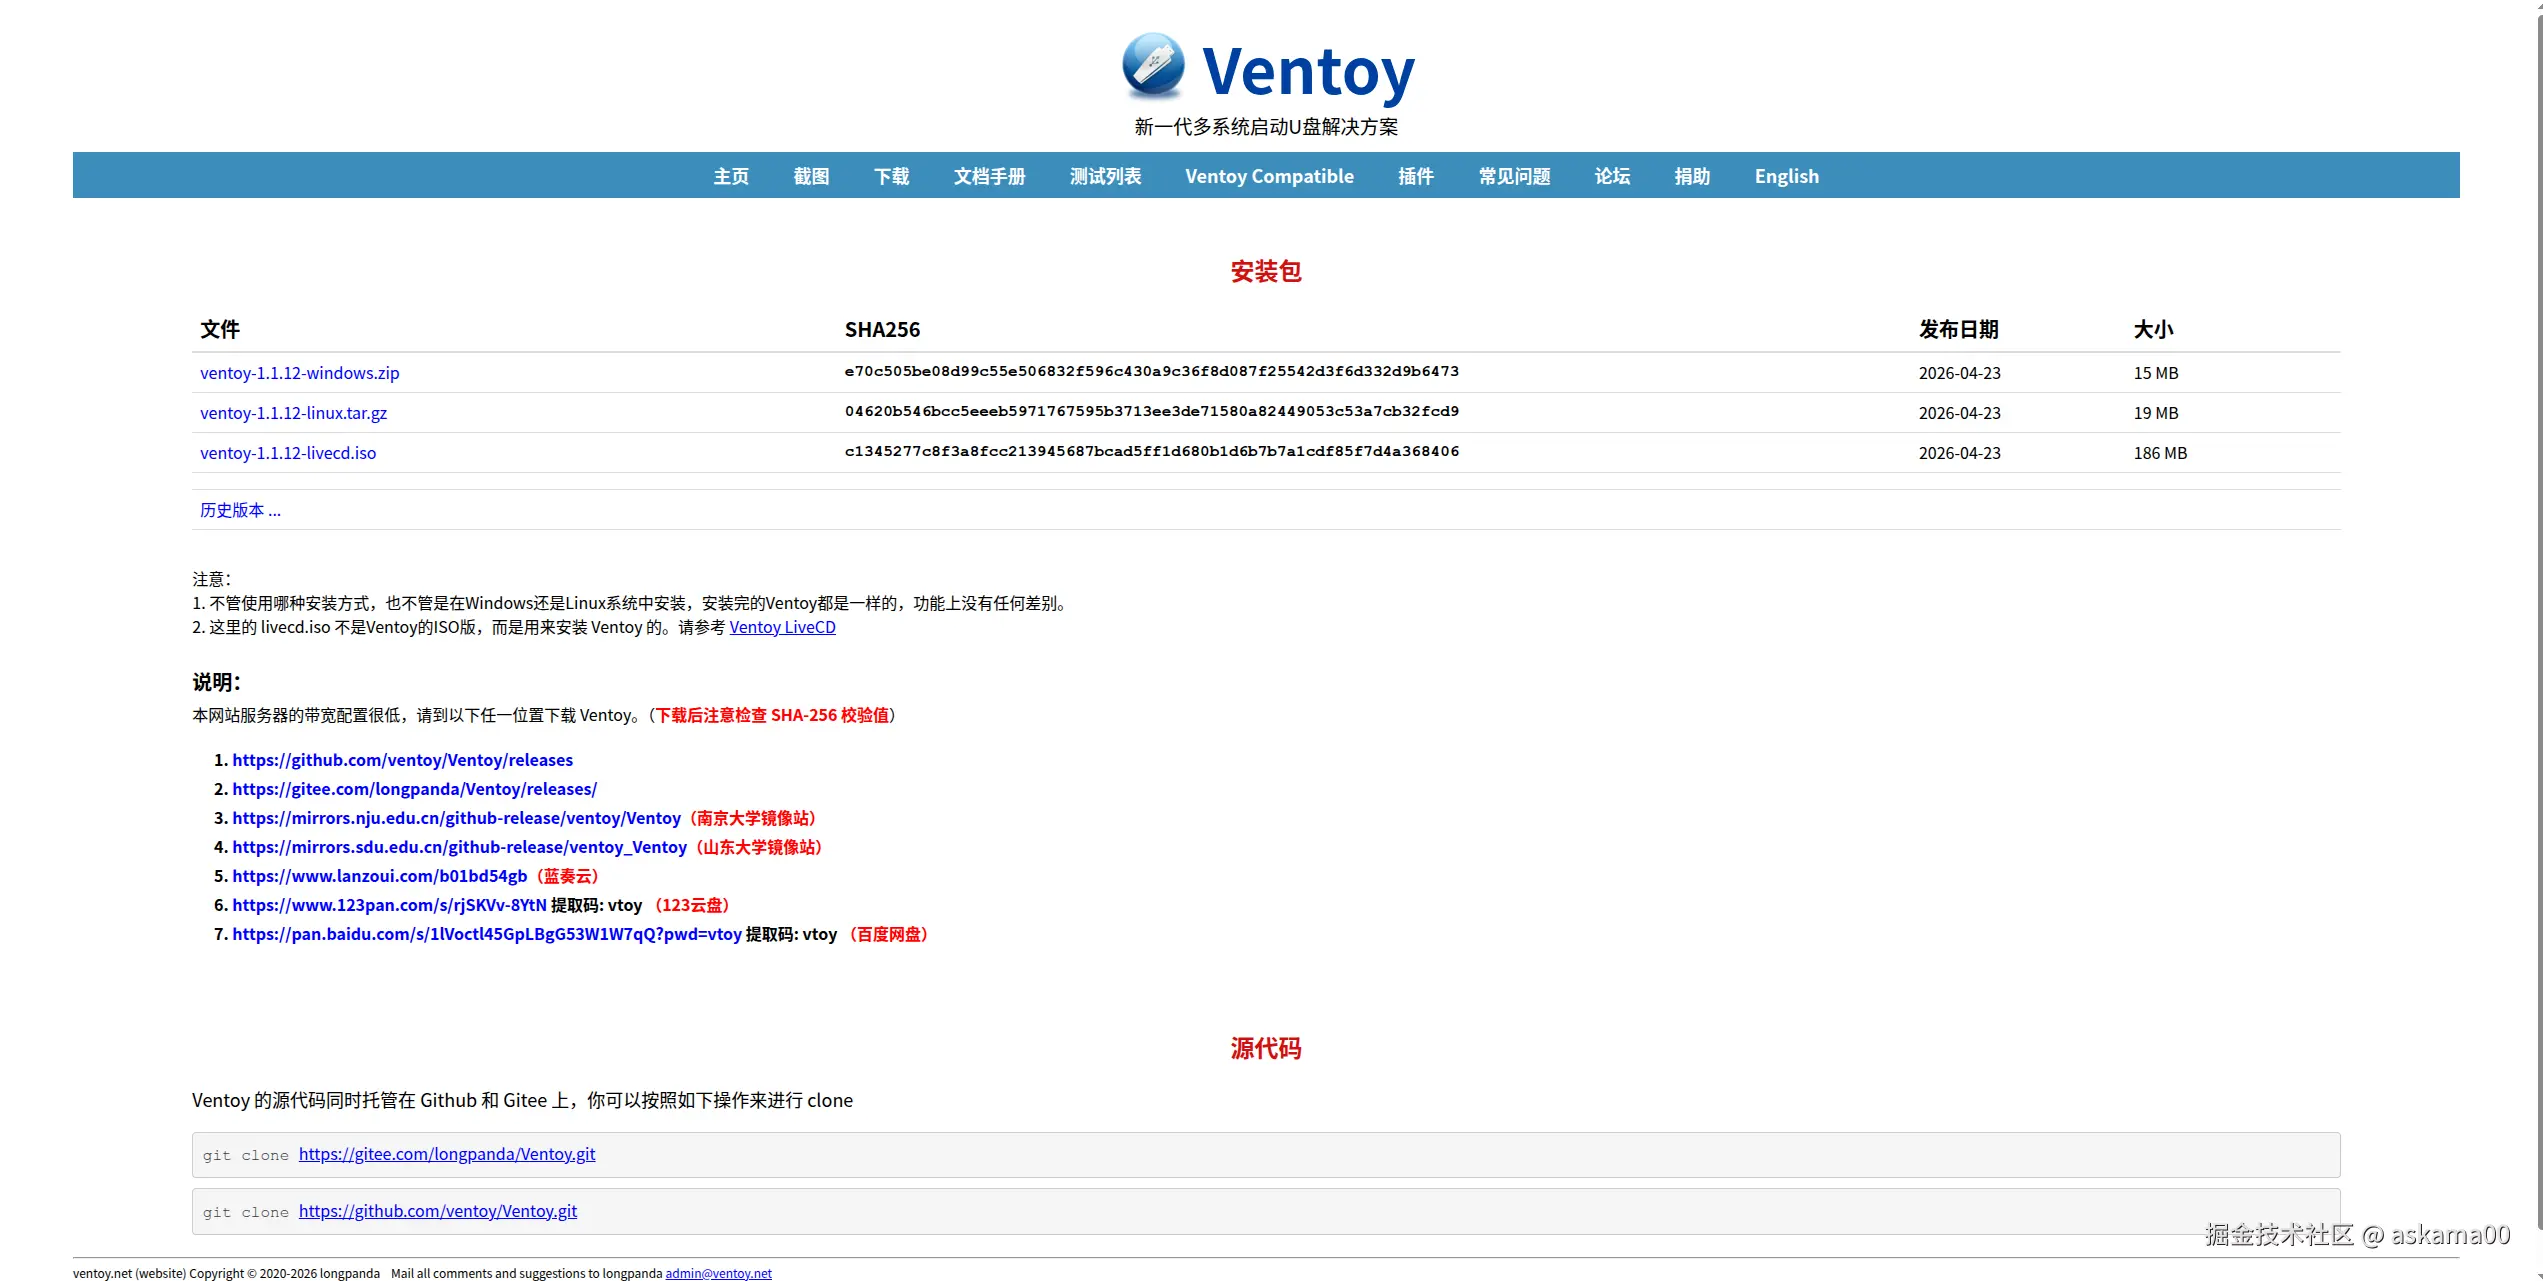Click the 大小 column header
Image resolution: width=2543 pixels, height=1281 pixels.
tap(2153, 329)
